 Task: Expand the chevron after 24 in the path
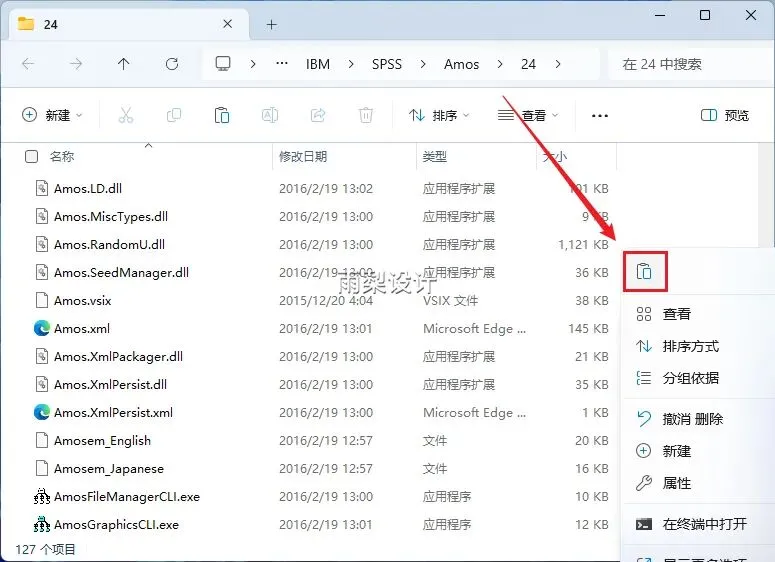[558, 64]
